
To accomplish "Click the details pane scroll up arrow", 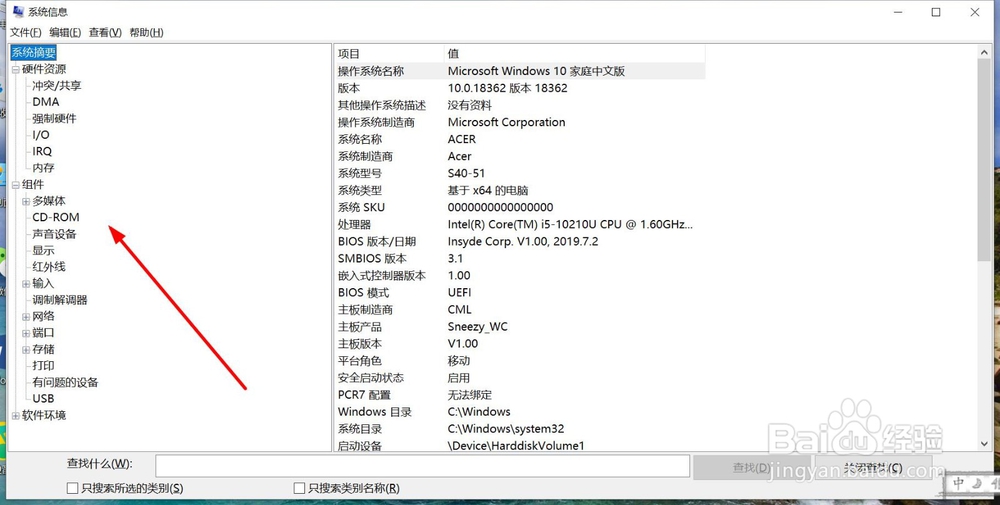I will pyautogui.click(x=983, y=54).
